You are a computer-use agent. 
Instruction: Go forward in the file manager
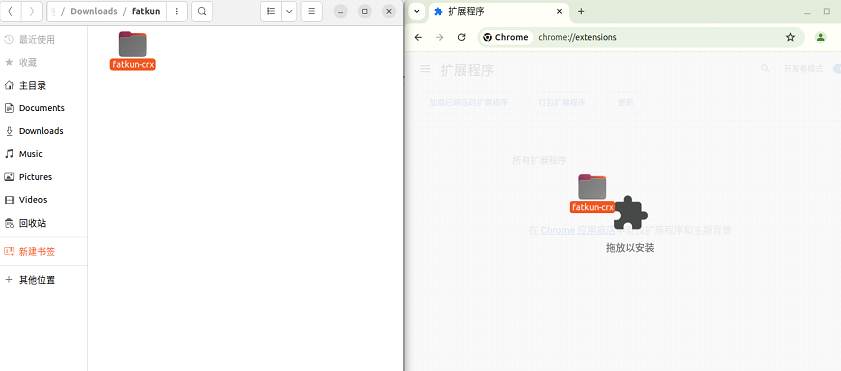32,11
